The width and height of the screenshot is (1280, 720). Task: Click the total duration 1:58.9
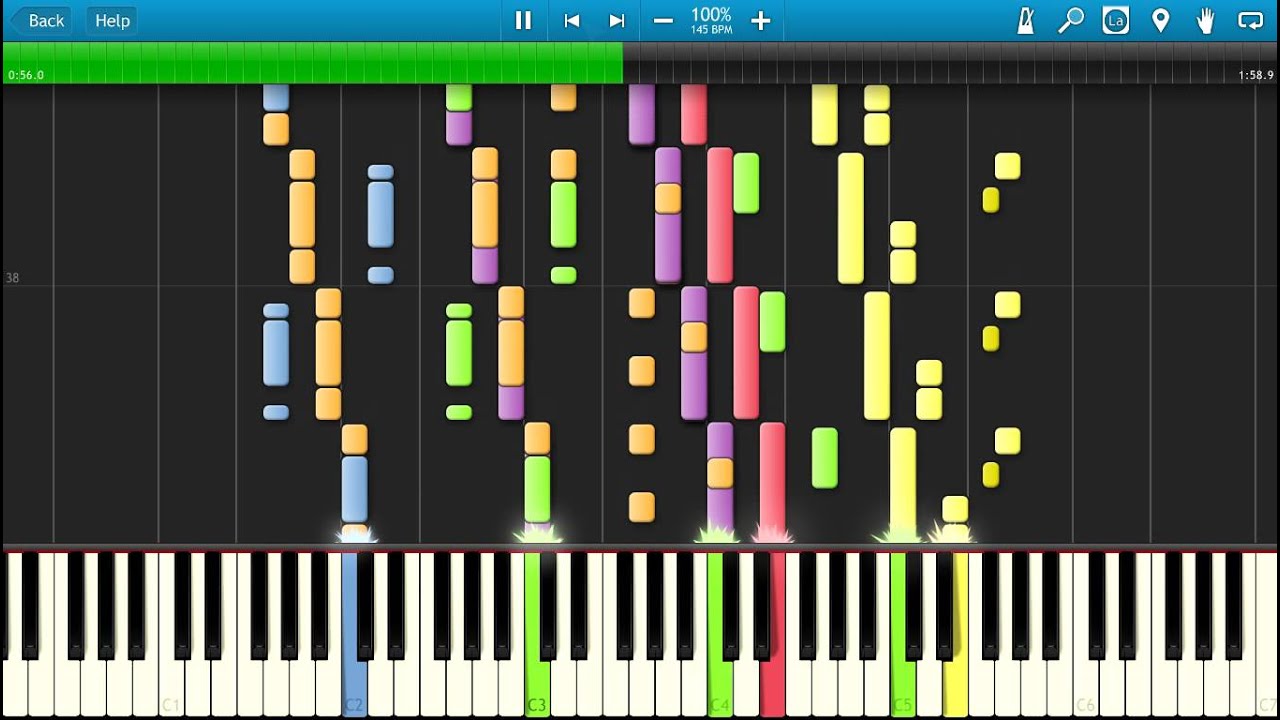[1256, 75]
